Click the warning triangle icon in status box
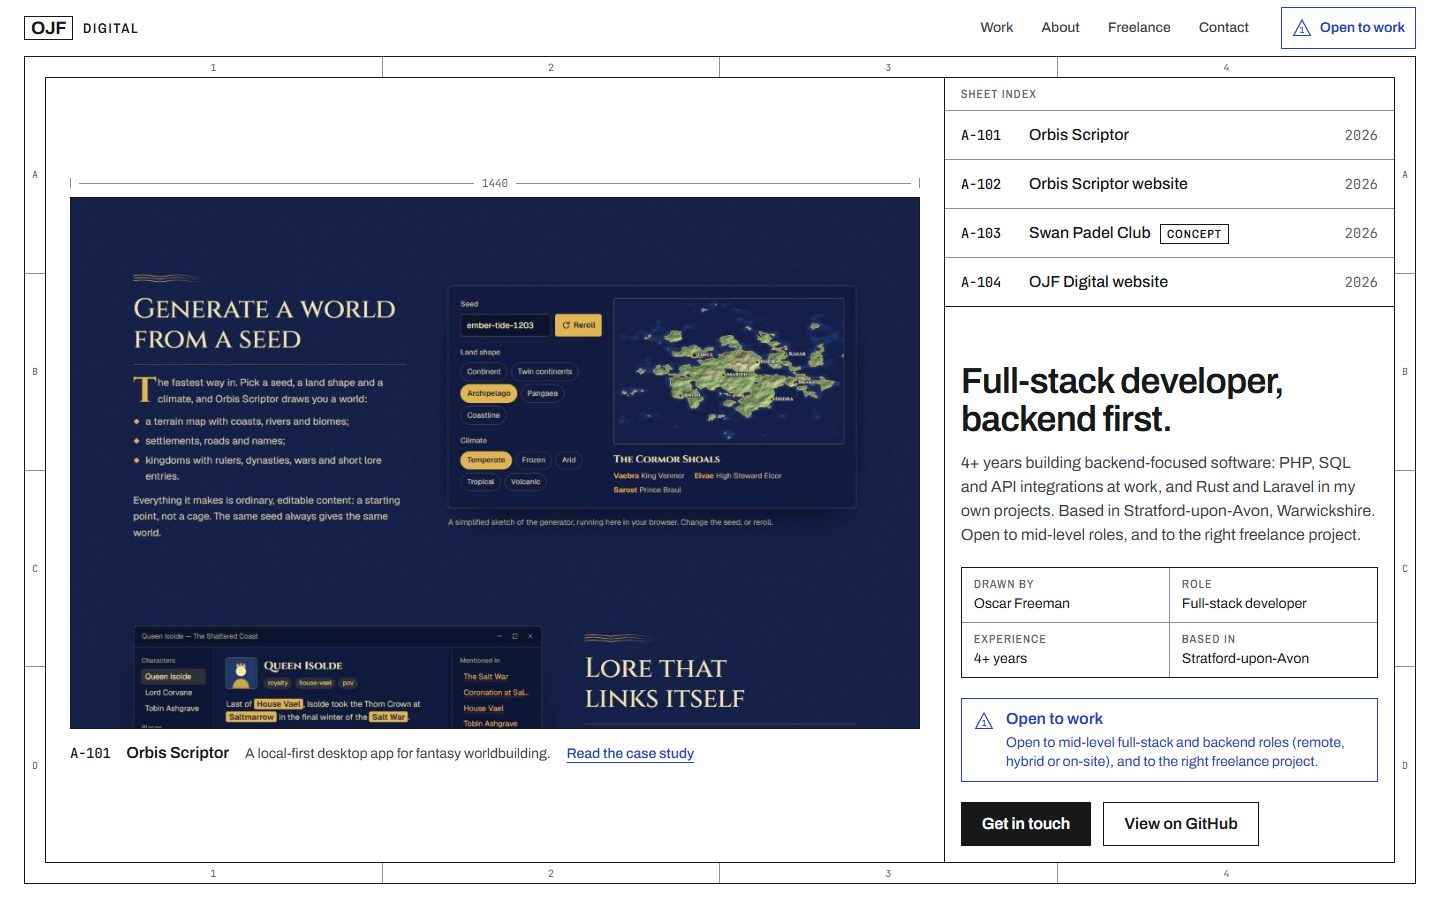Image resolution: width=1440 pixels, height=900 pixels. click(984, 721)
